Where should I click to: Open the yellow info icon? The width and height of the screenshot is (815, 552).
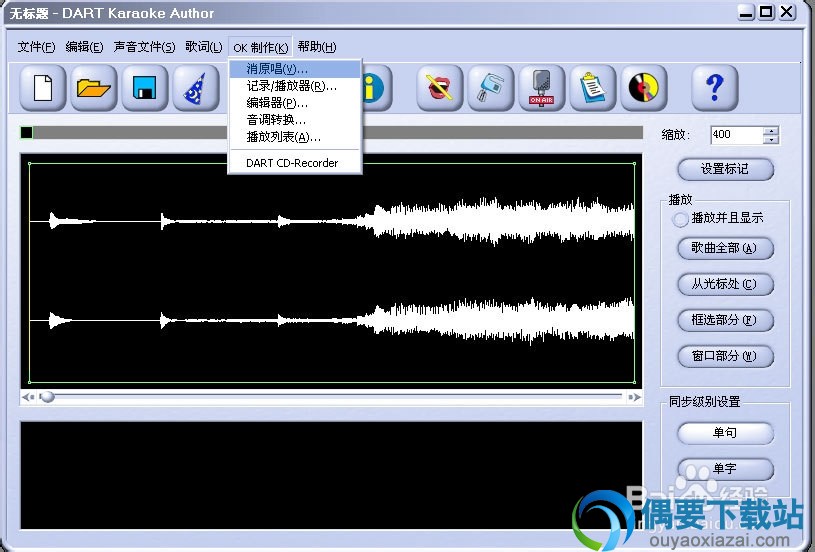tap(374, 88)
